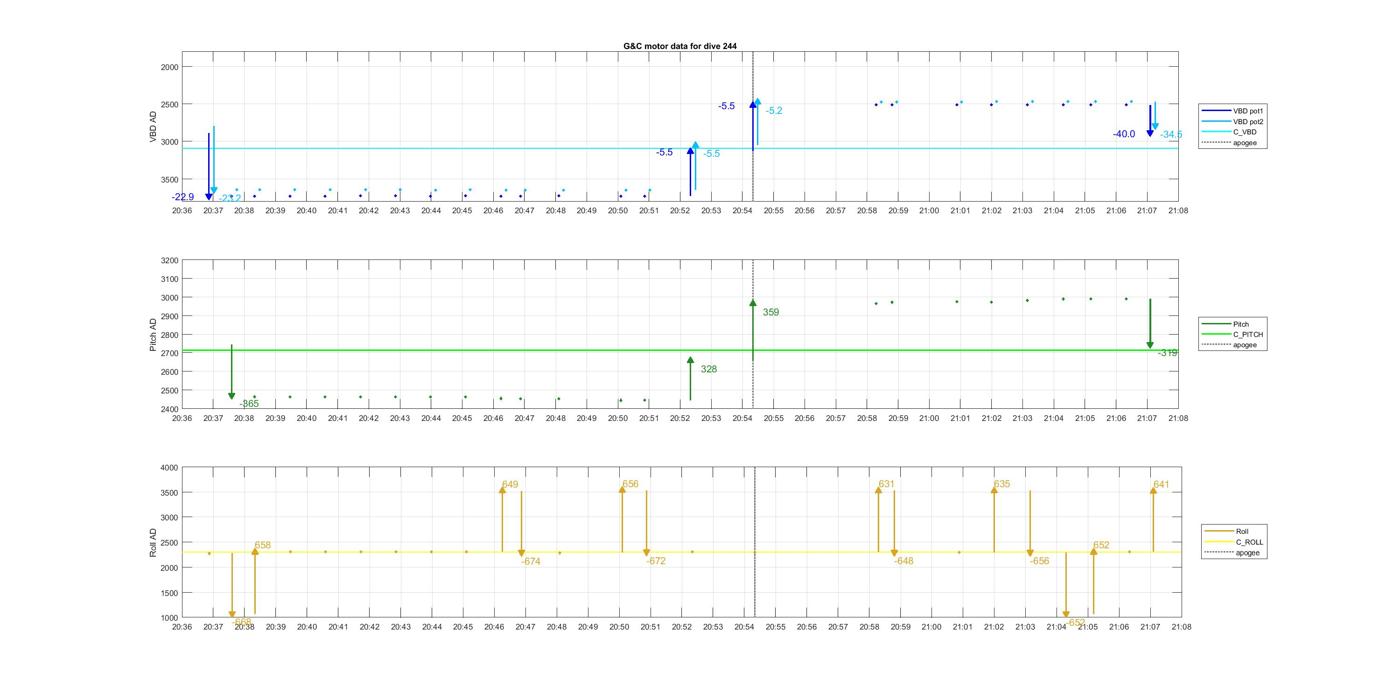The width and height of the screenshot is (1400, 693).
Task: Click the 21:08 time tick under VBD plot
Action: click(1178, 211)
